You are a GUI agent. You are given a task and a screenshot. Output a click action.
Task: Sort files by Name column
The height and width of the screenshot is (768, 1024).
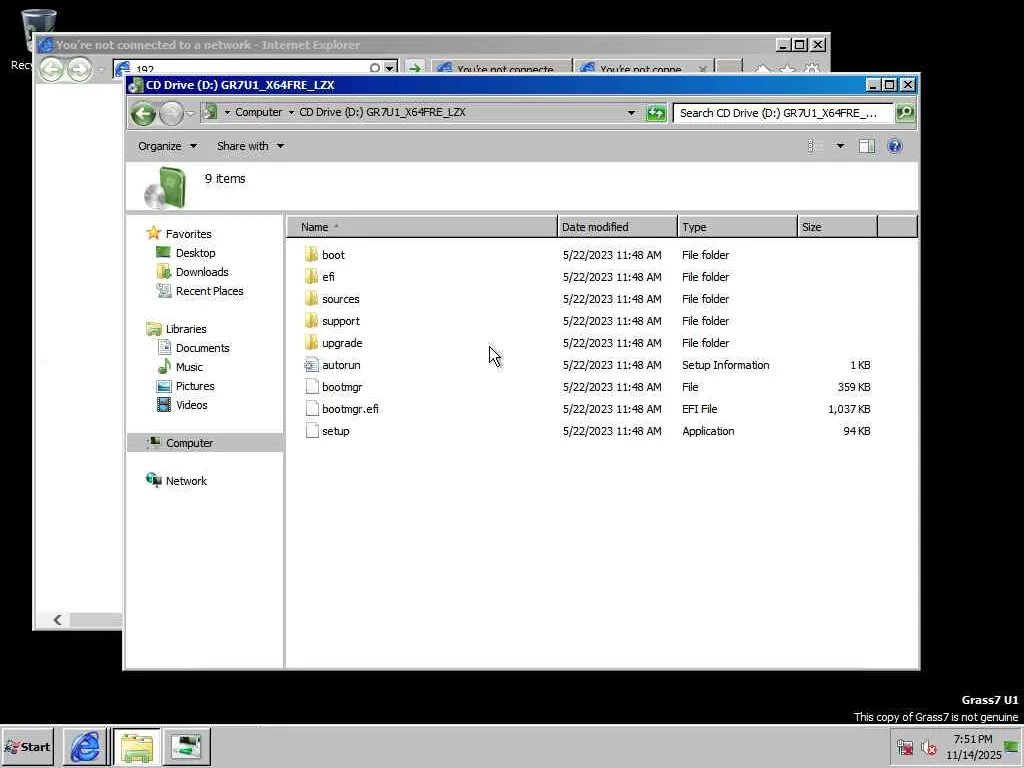[x=422, y=227]
